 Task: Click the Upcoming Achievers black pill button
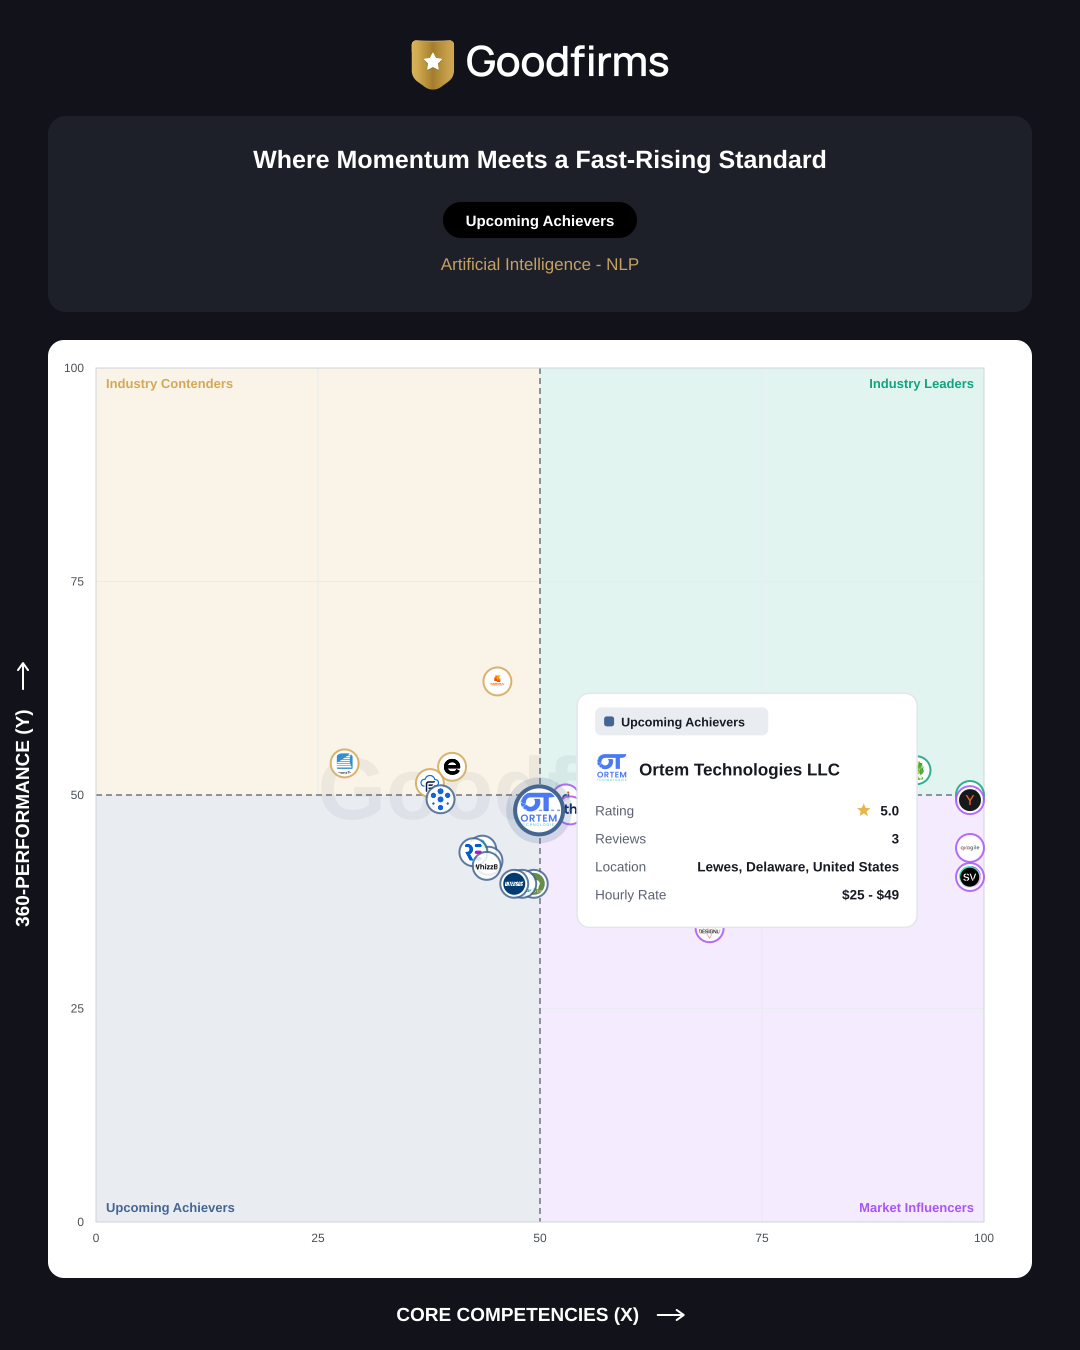point(540,220)
